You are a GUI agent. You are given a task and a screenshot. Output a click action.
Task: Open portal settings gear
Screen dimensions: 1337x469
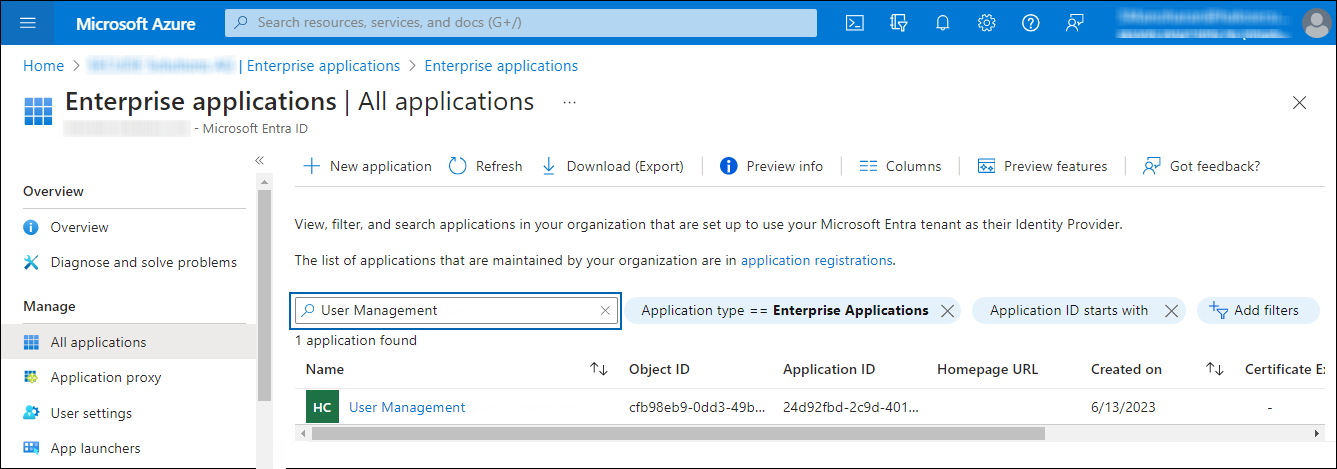point(986,23)
